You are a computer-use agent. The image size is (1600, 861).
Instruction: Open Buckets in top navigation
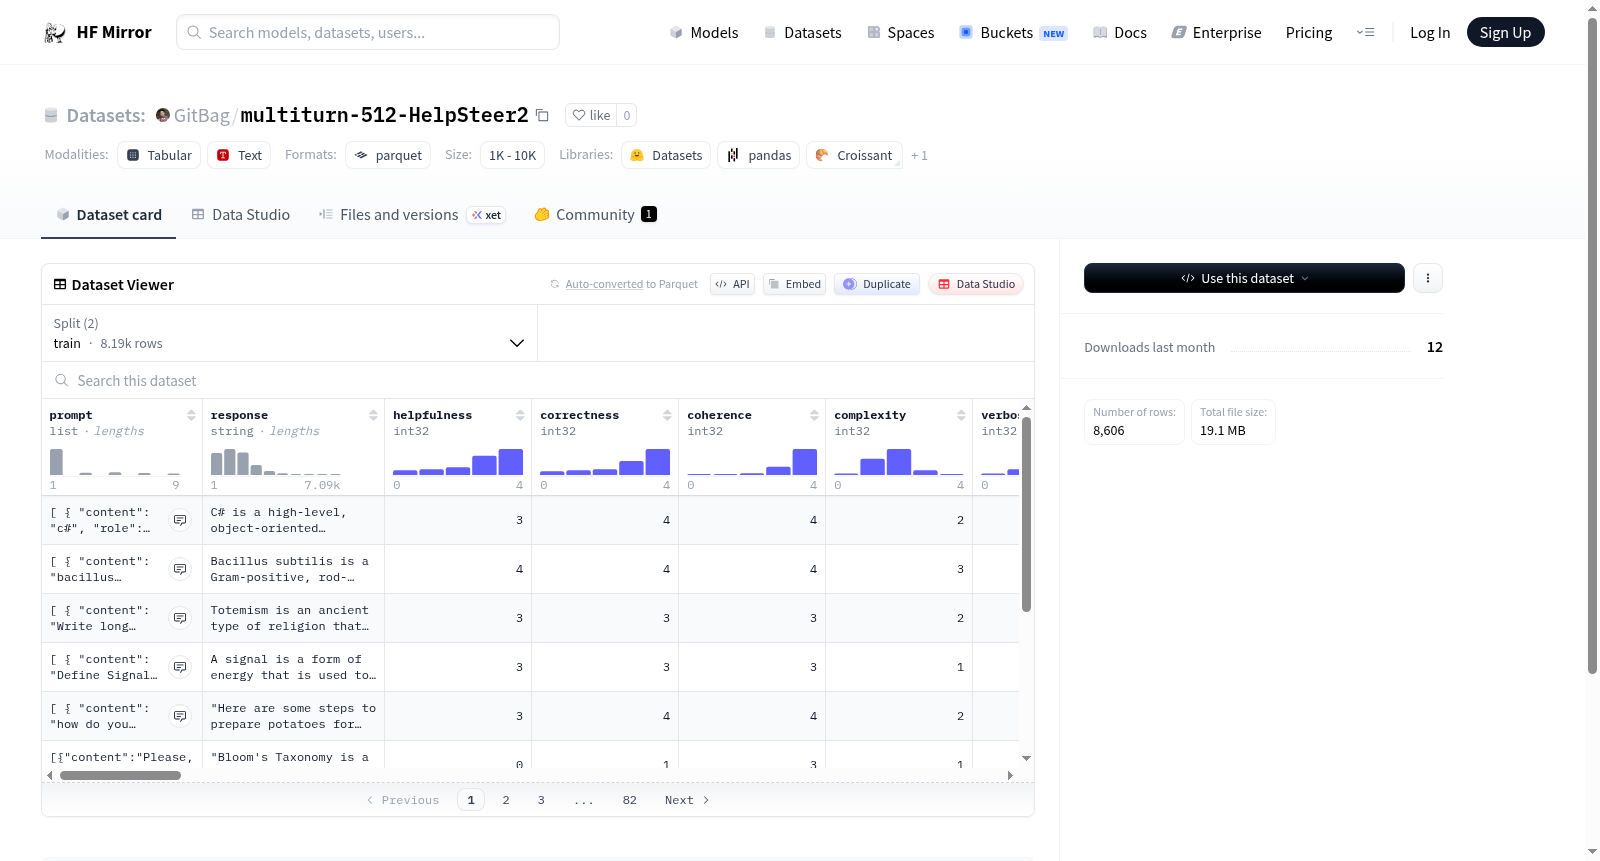pyautogui.click(x=1013, y=33)
